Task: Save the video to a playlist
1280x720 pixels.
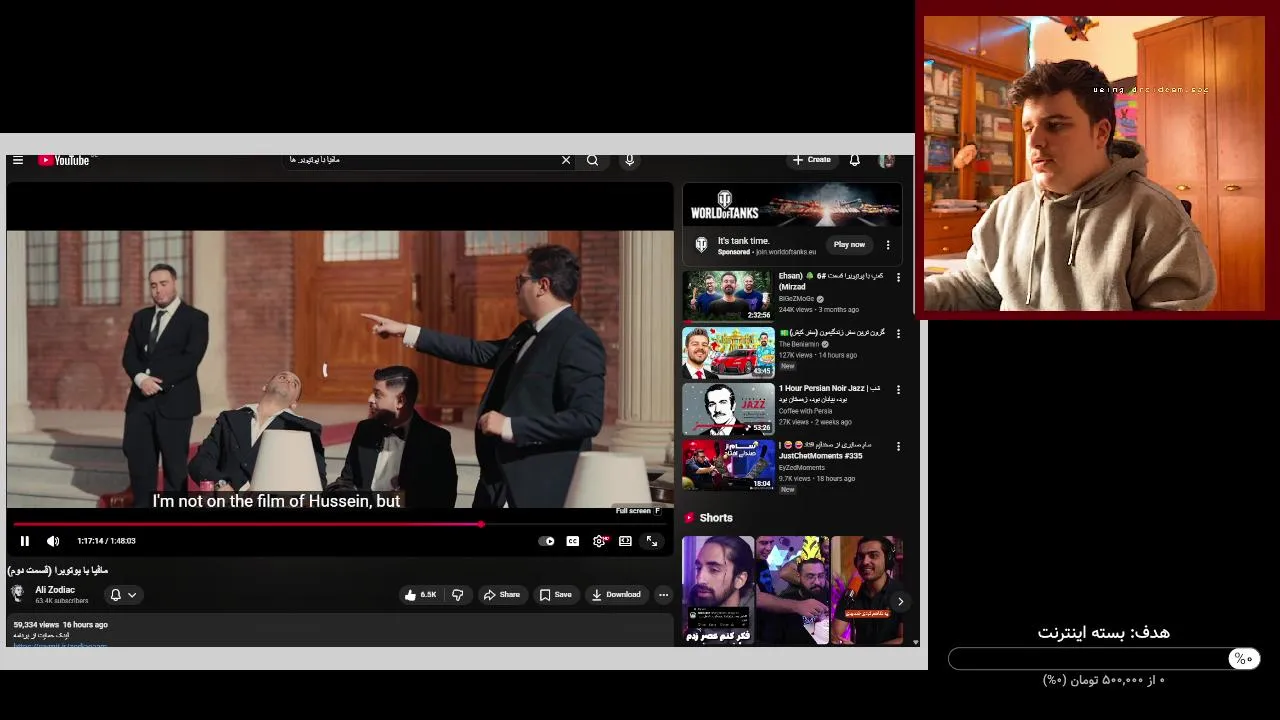Action: pos(555,595)
